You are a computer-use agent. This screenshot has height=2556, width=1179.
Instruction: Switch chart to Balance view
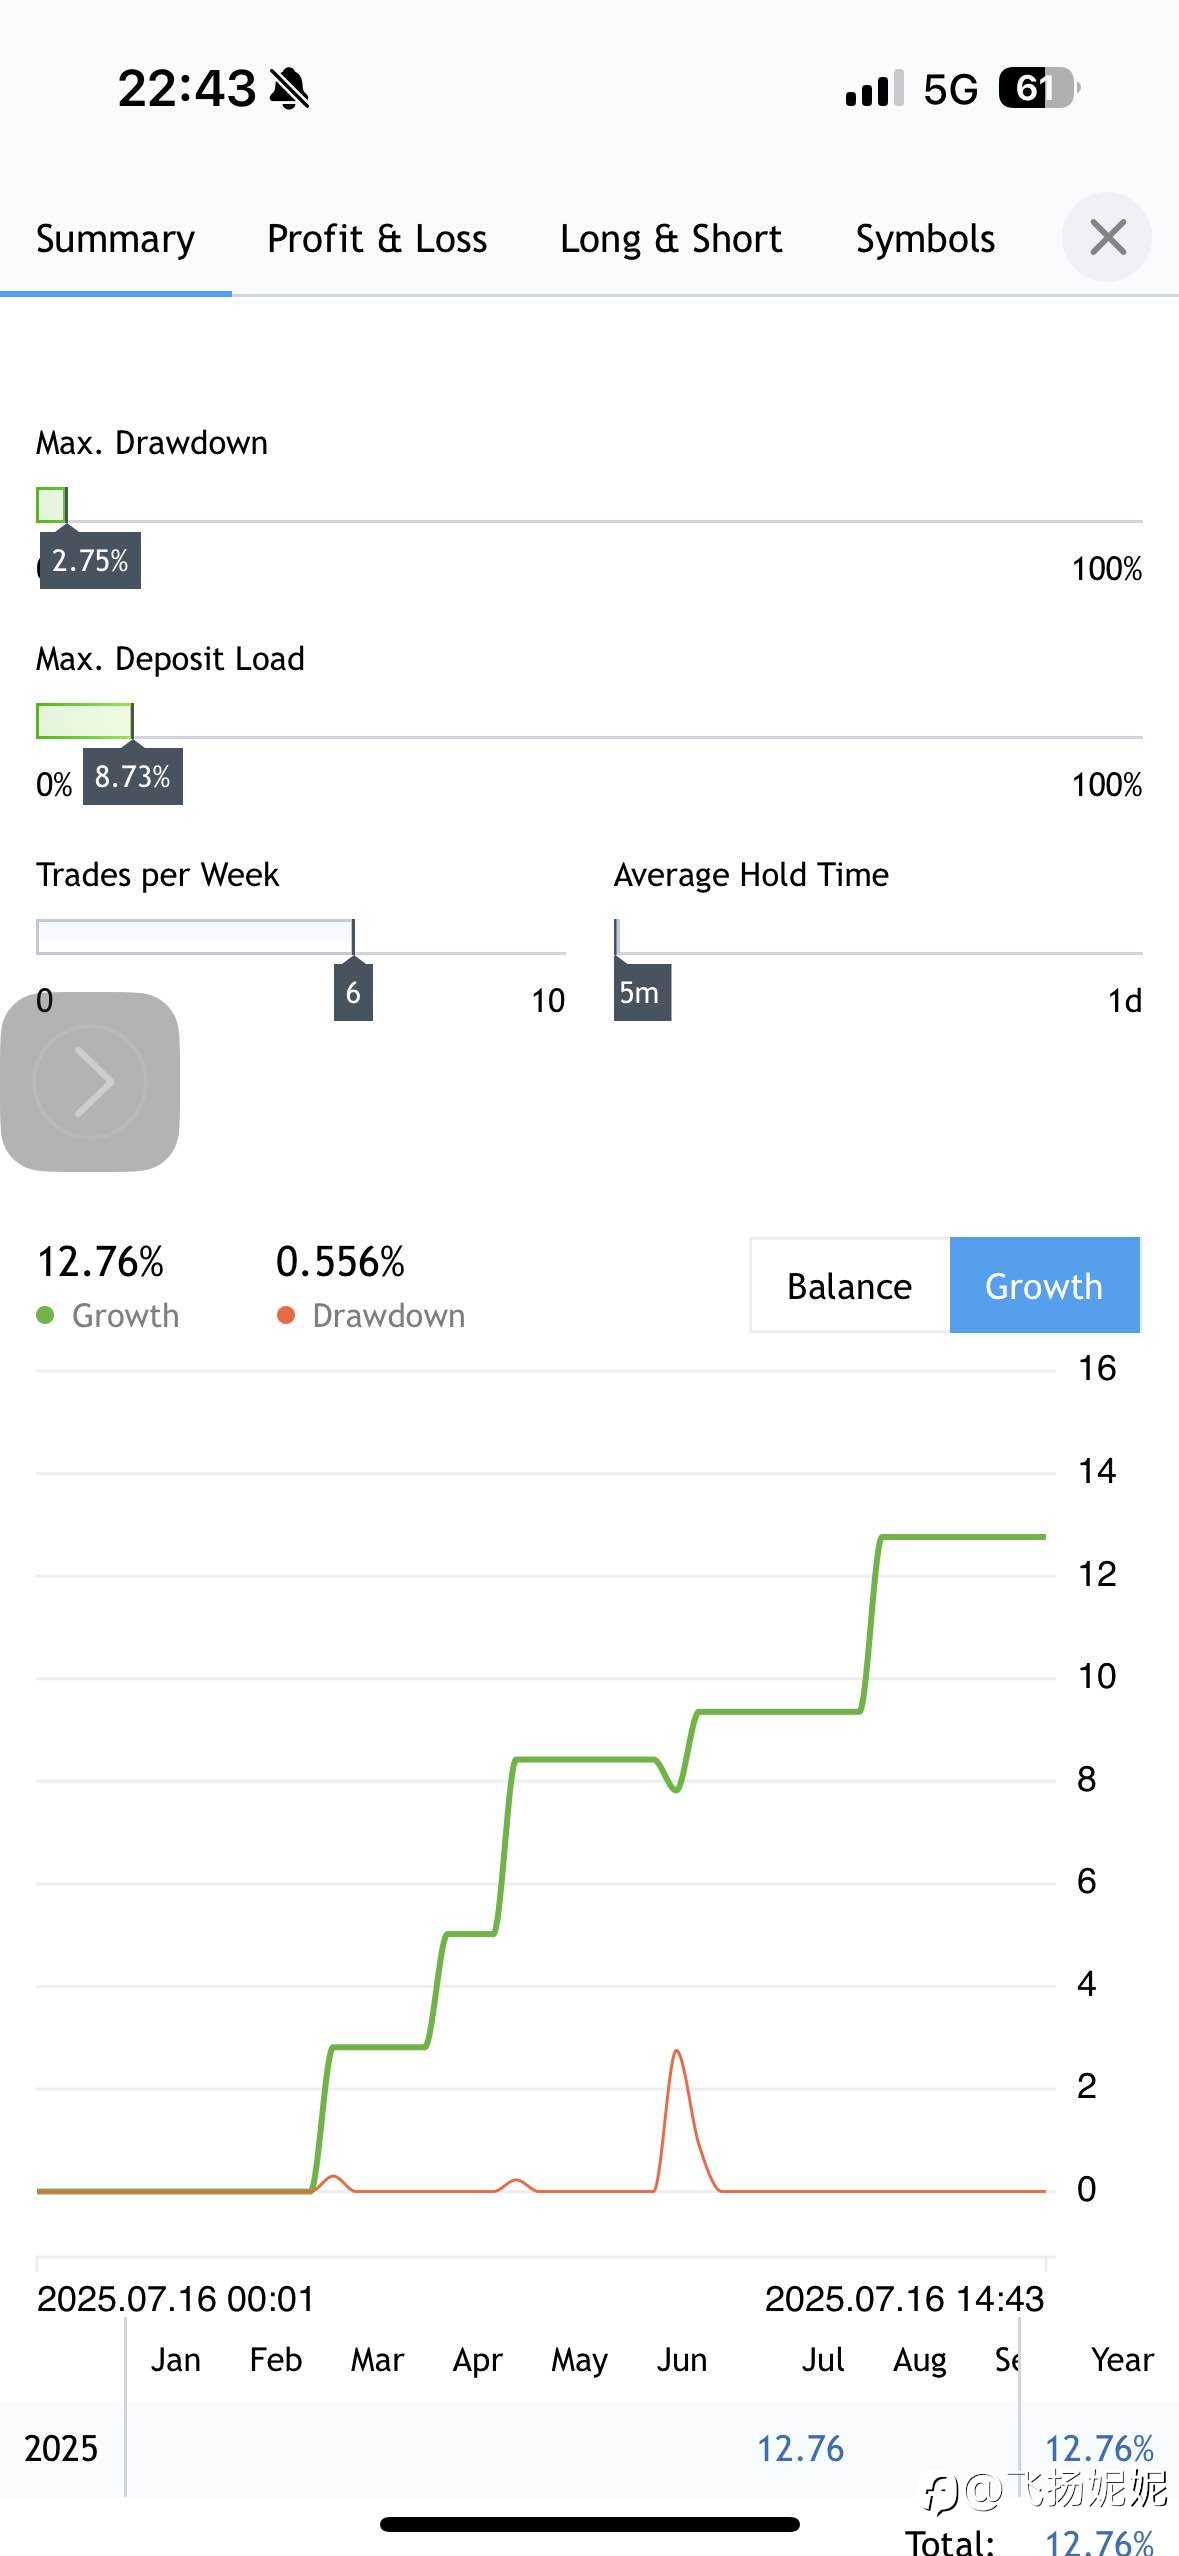(850, 1285)
